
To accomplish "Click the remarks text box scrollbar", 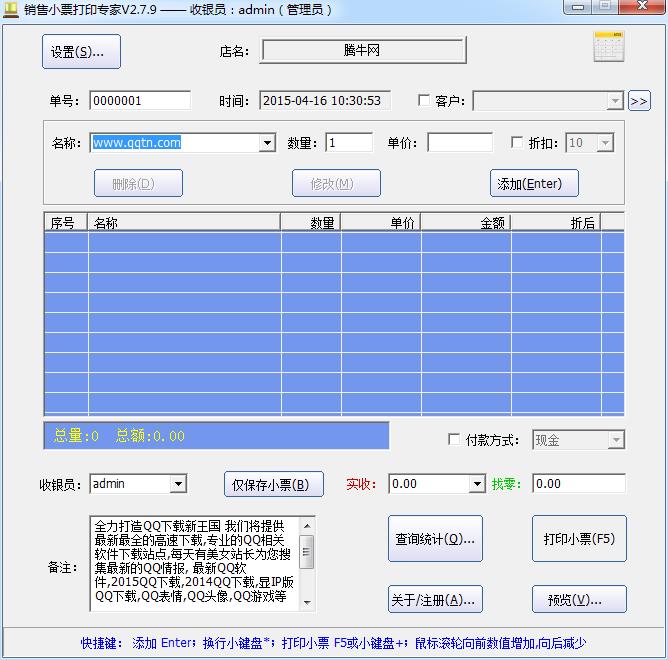I will click(307, 563).
